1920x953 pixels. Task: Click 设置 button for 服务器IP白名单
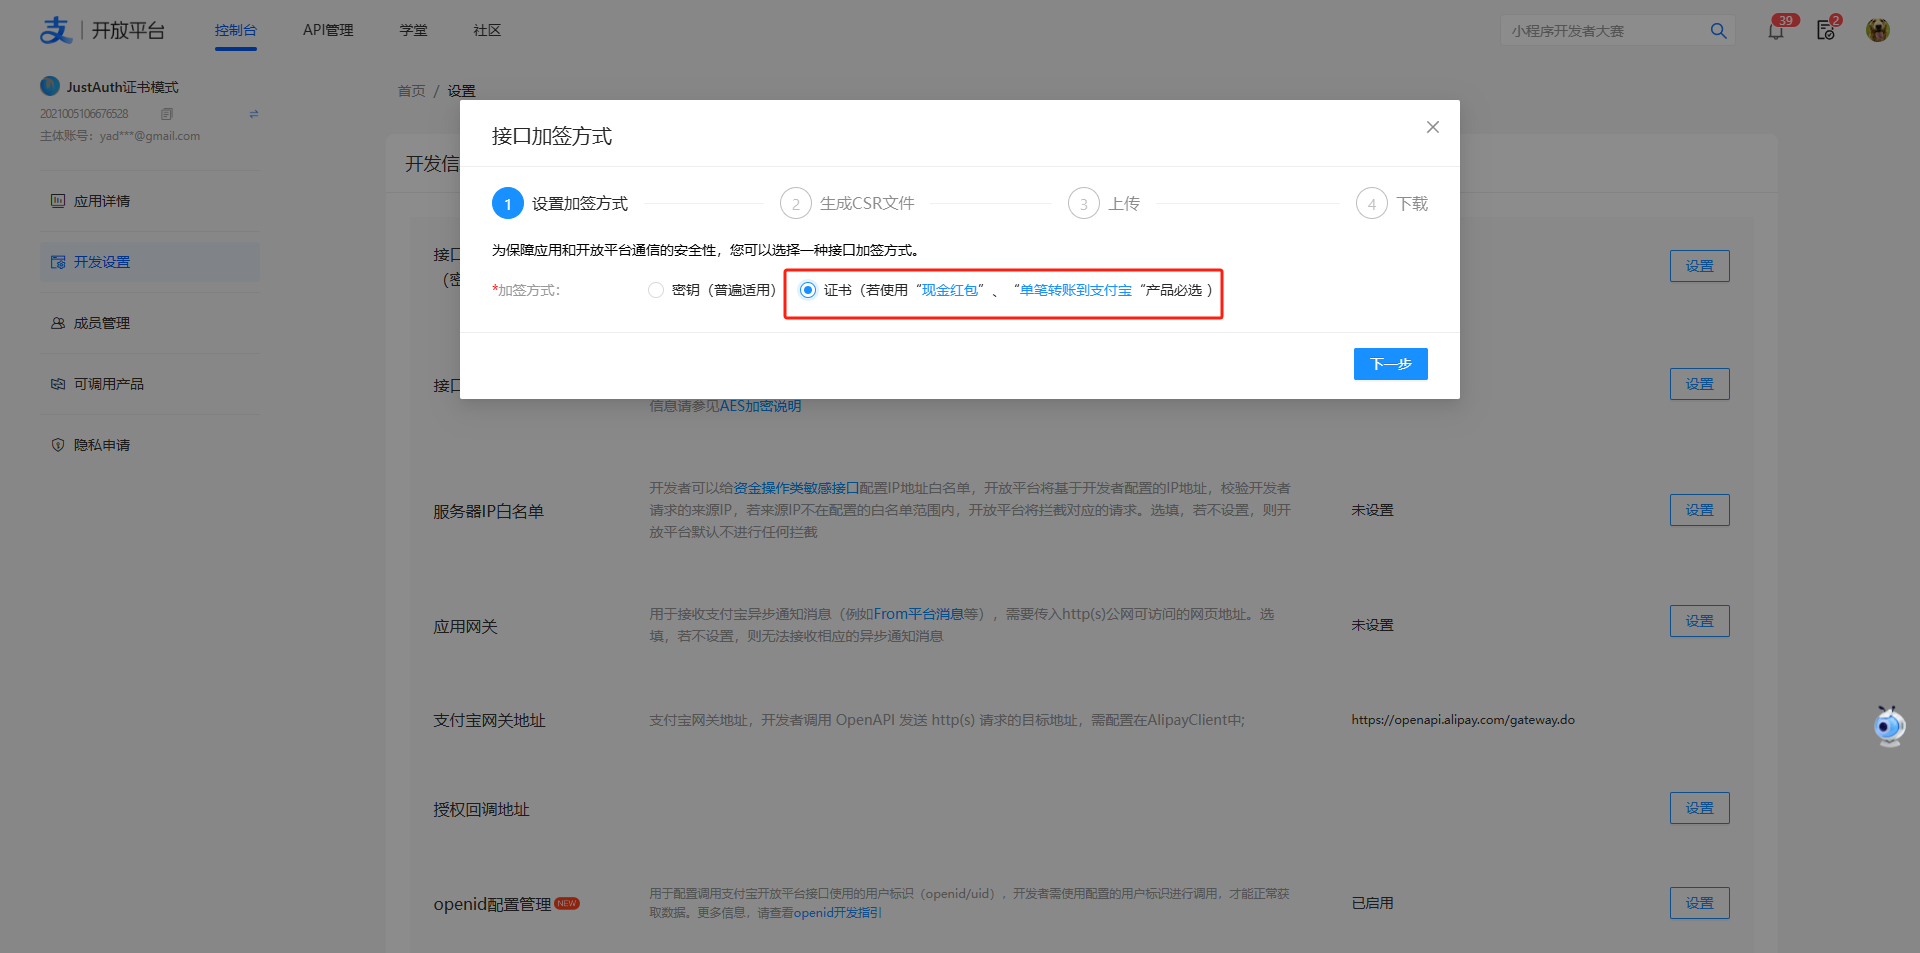[x=1699, y=510]
